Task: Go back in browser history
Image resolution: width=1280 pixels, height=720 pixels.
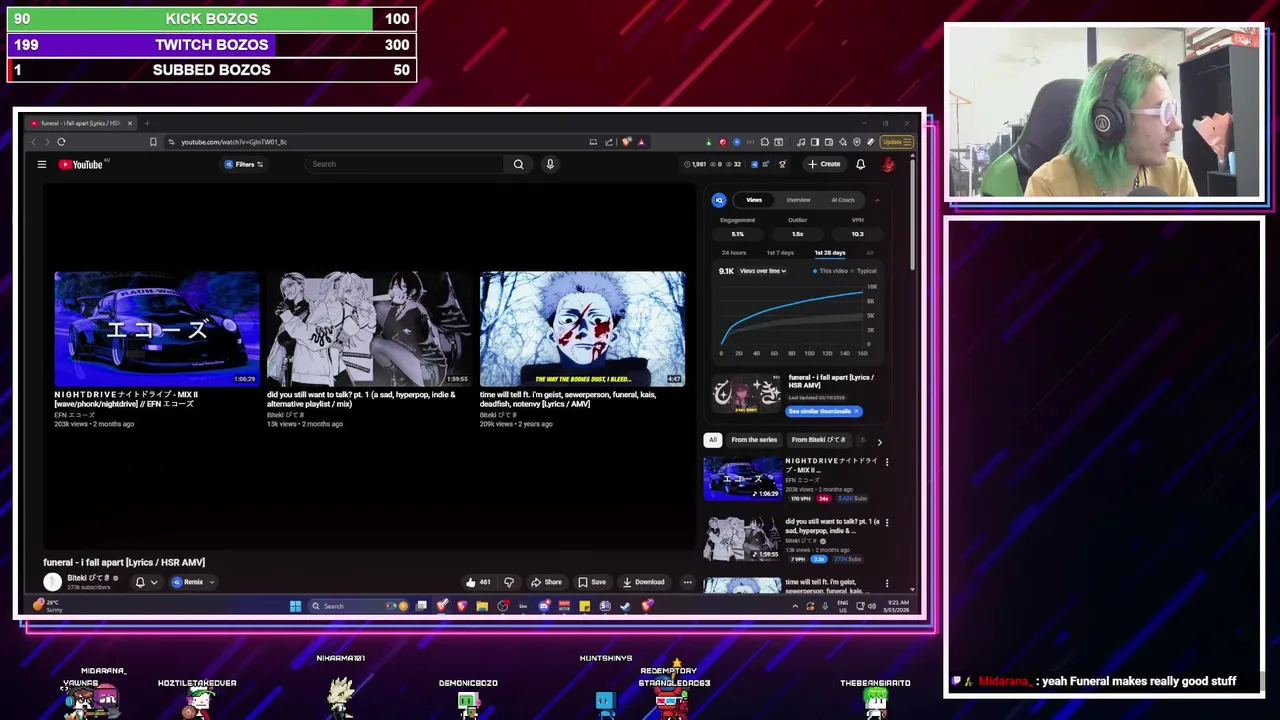Action: click(x=34, y=142)
